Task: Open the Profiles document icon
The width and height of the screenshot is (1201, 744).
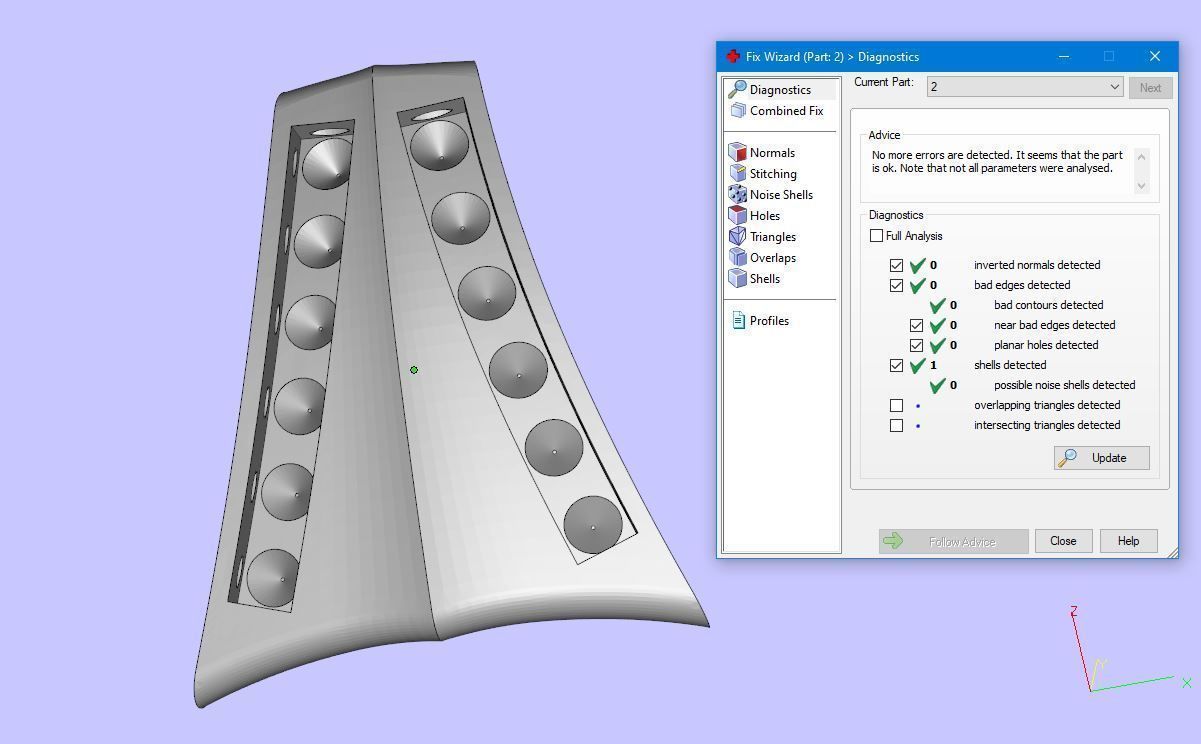Action: coord(738,320)
